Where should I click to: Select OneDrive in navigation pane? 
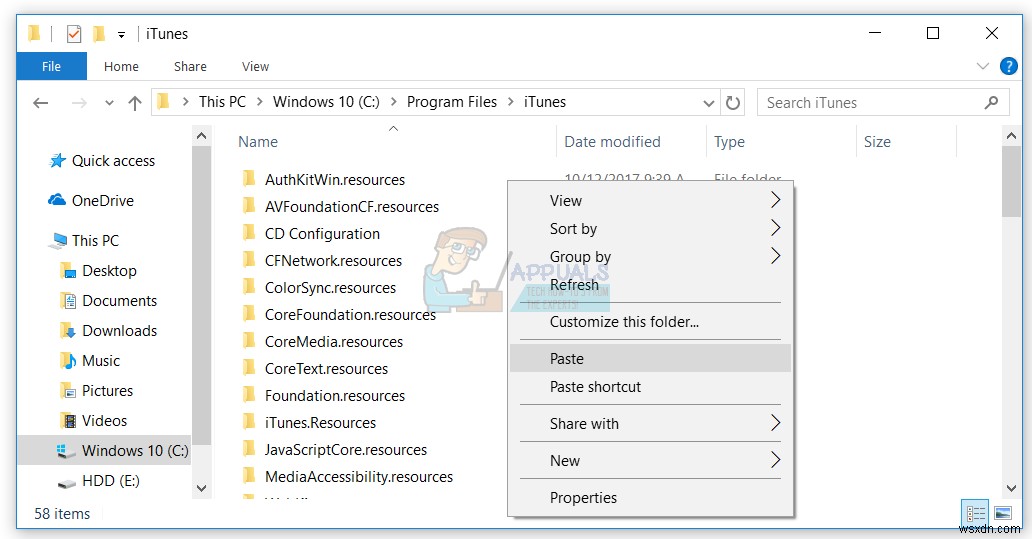pyautogui.click(x=91, y=201)
